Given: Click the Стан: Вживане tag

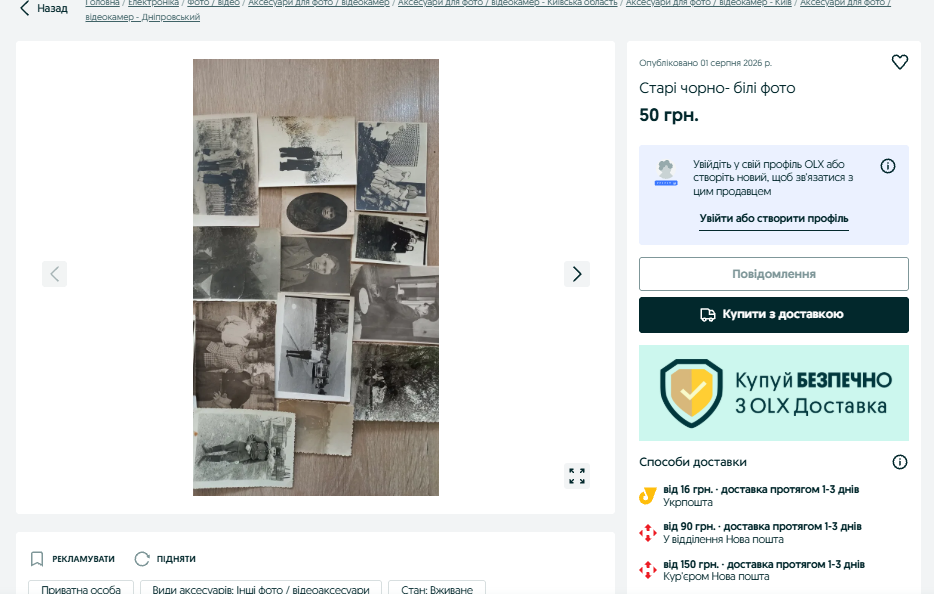Looking at the screenshot, I should (x=437, y=589).
